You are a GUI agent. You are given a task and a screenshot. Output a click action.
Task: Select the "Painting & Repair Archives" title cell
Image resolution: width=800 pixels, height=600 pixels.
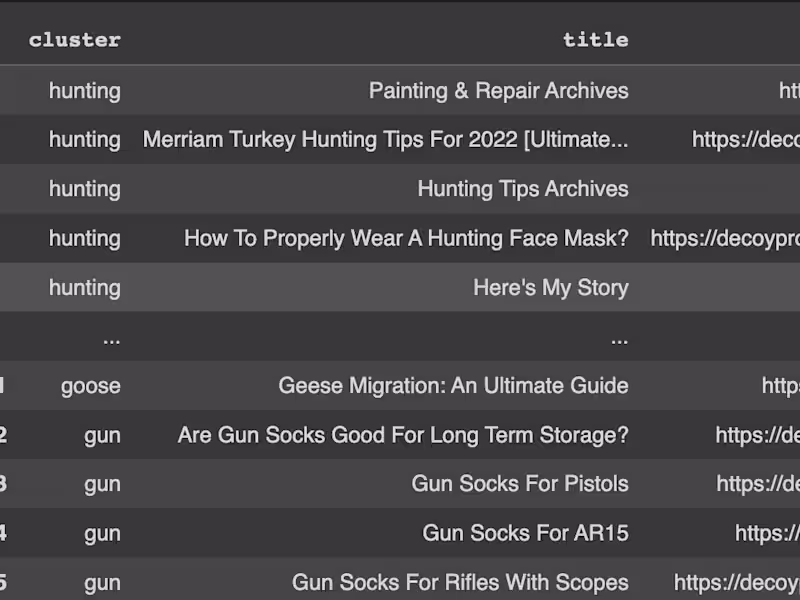[498, 91]
